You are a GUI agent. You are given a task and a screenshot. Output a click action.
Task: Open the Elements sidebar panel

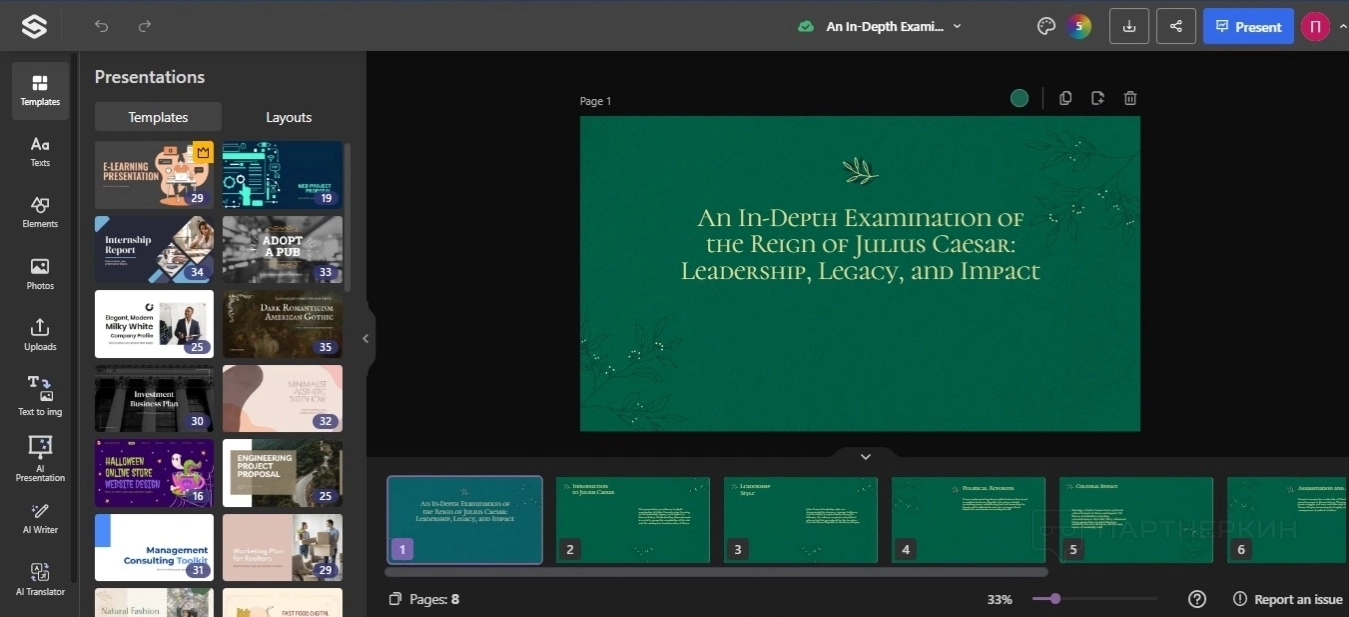point(40,211)
